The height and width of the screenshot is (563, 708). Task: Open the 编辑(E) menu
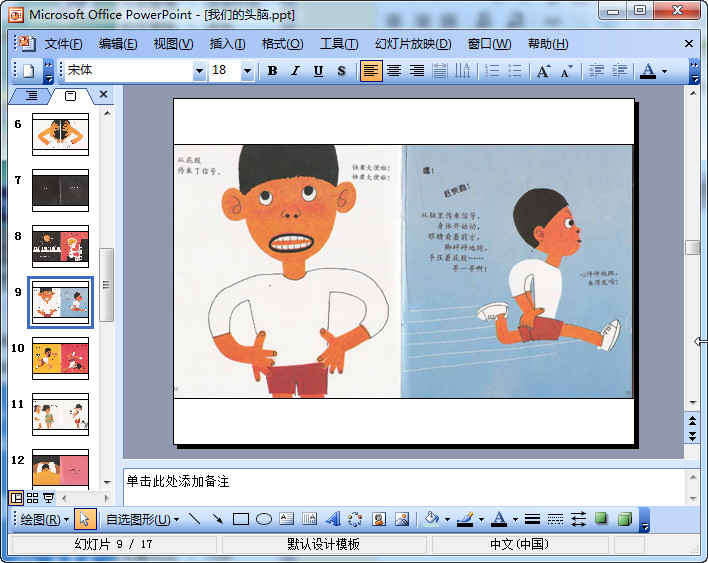pos(118,44)
